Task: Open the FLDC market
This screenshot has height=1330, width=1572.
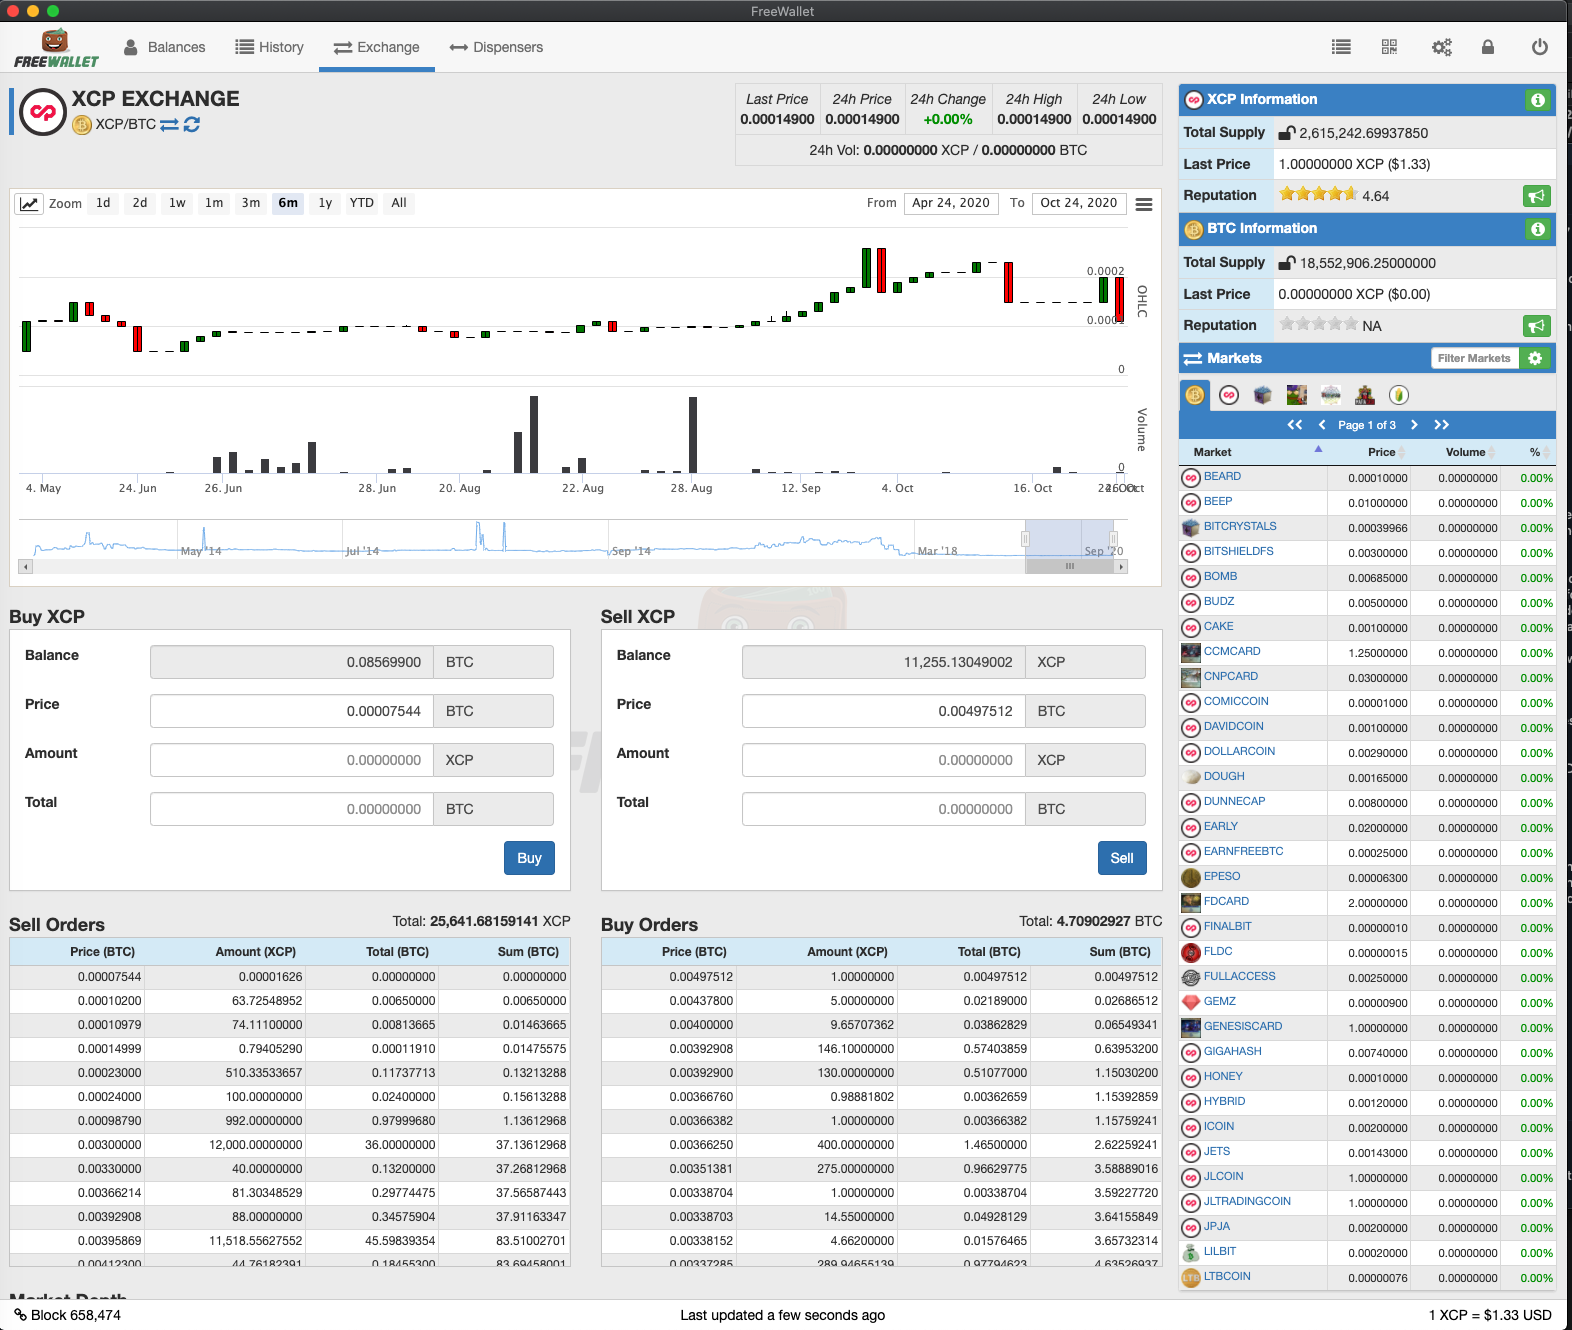Action: 1218,952
